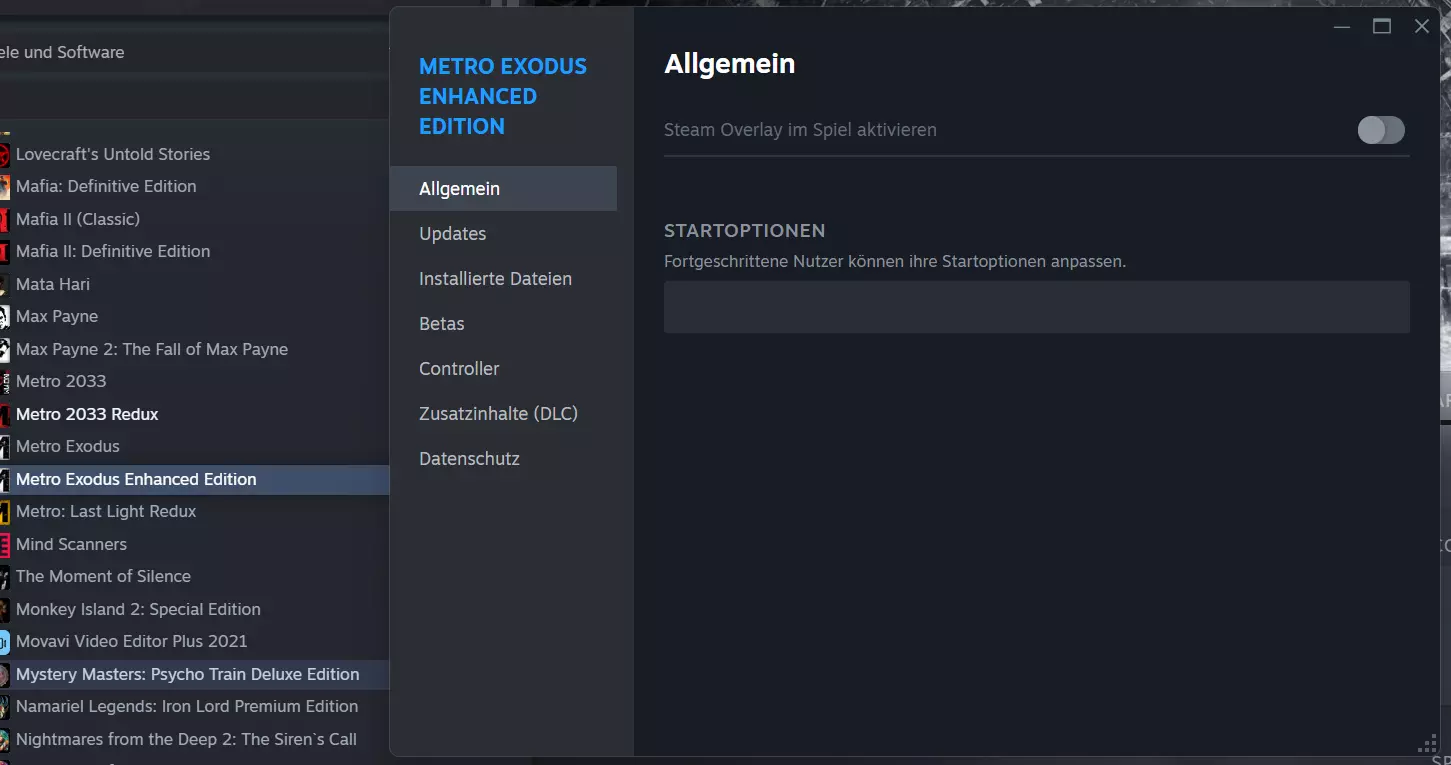1451x765 pixels.
Task: Click the Mystery Masters game icon
Action: [x=4, y=674]
